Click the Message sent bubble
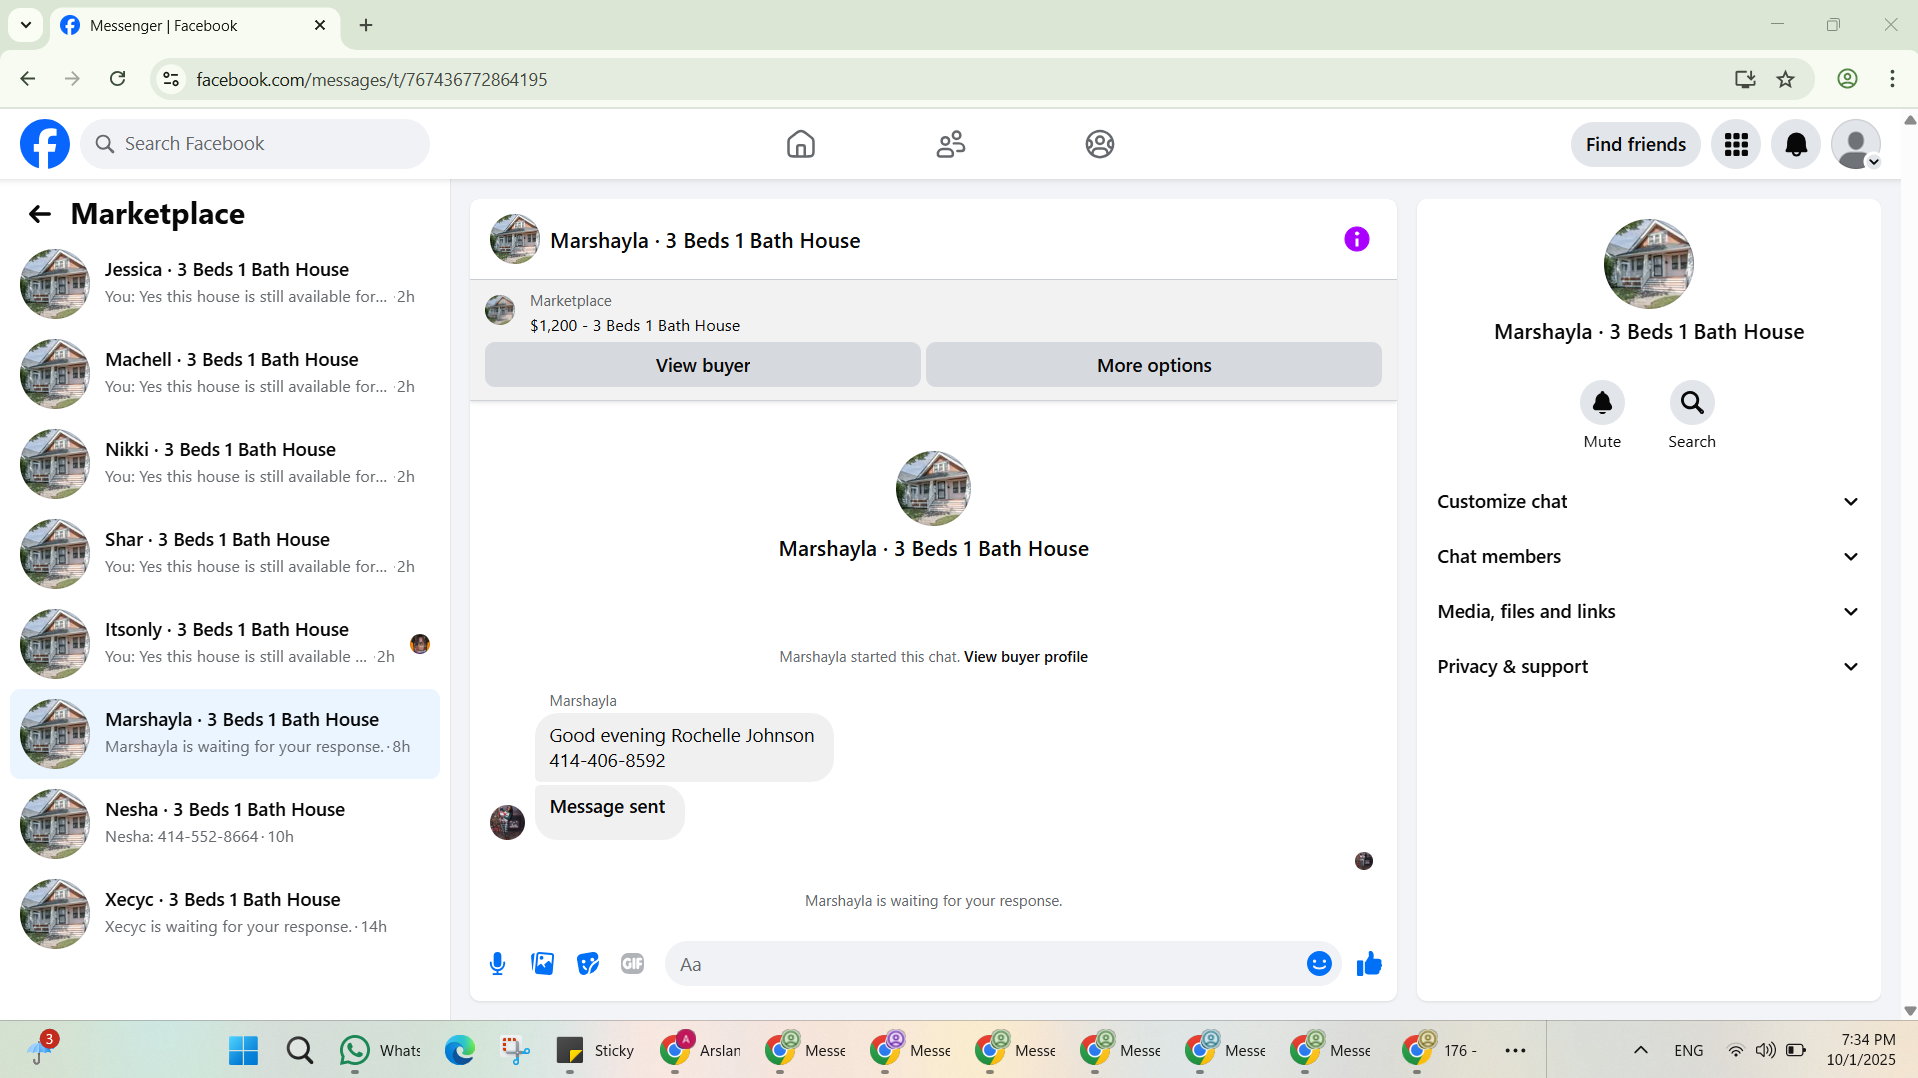Screen dimensions: 1918x1078 coord(609,812)
